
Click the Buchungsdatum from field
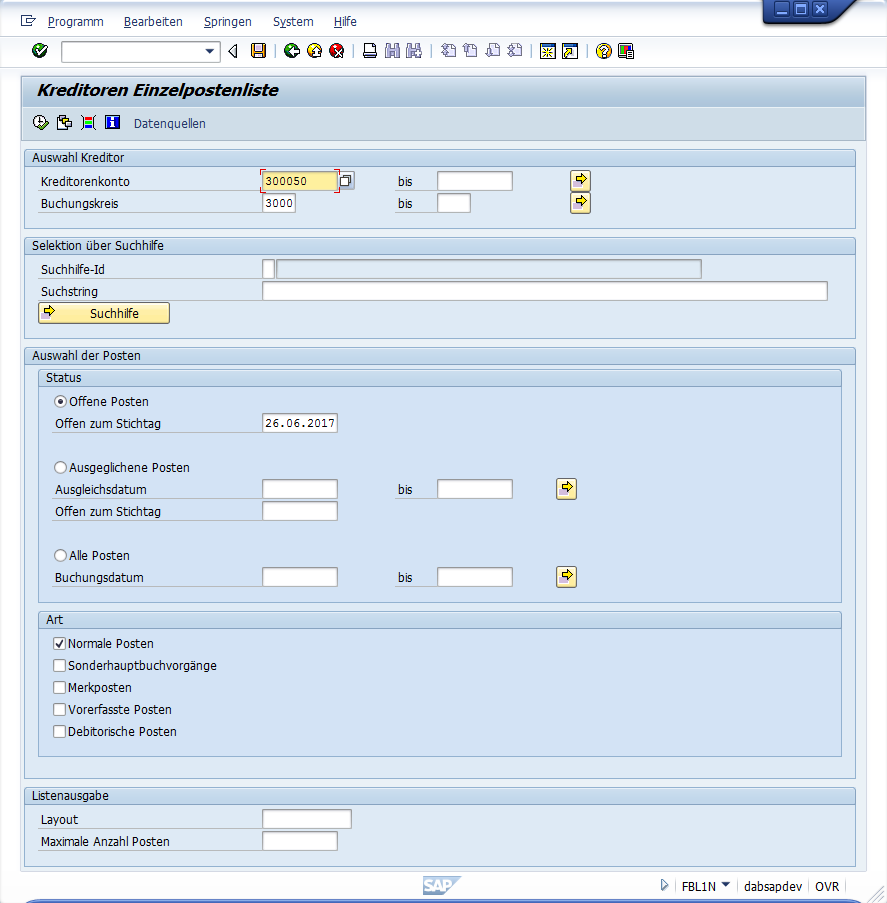(x=300, y=577)
